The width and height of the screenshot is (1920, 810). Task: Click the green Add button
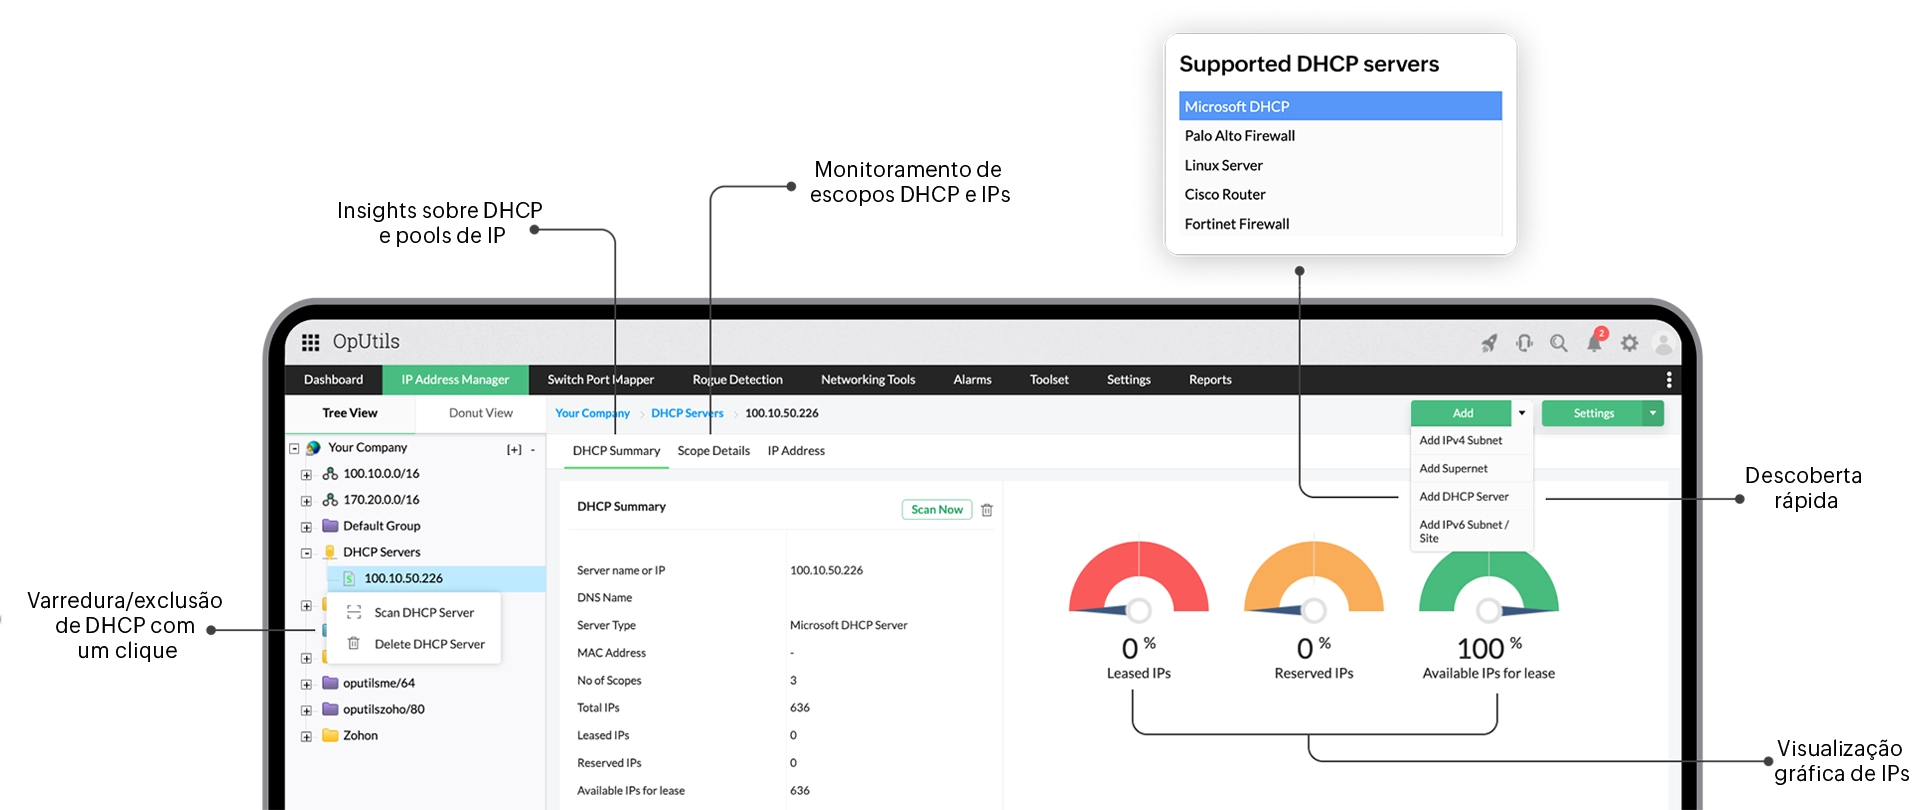point(1462,413)
